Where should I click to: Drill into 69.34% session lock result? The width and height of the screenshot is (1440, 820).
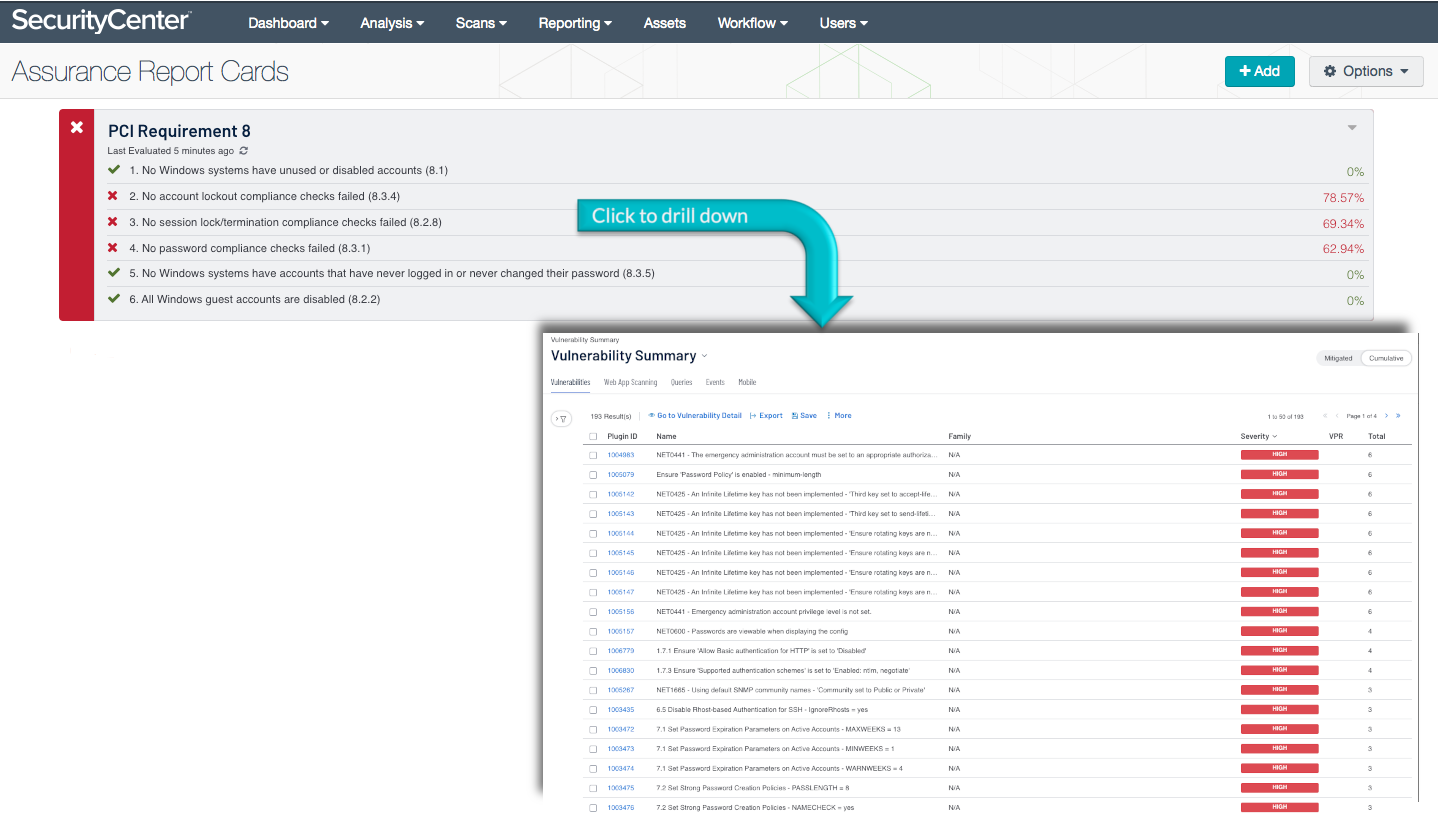coord(1343,224)
